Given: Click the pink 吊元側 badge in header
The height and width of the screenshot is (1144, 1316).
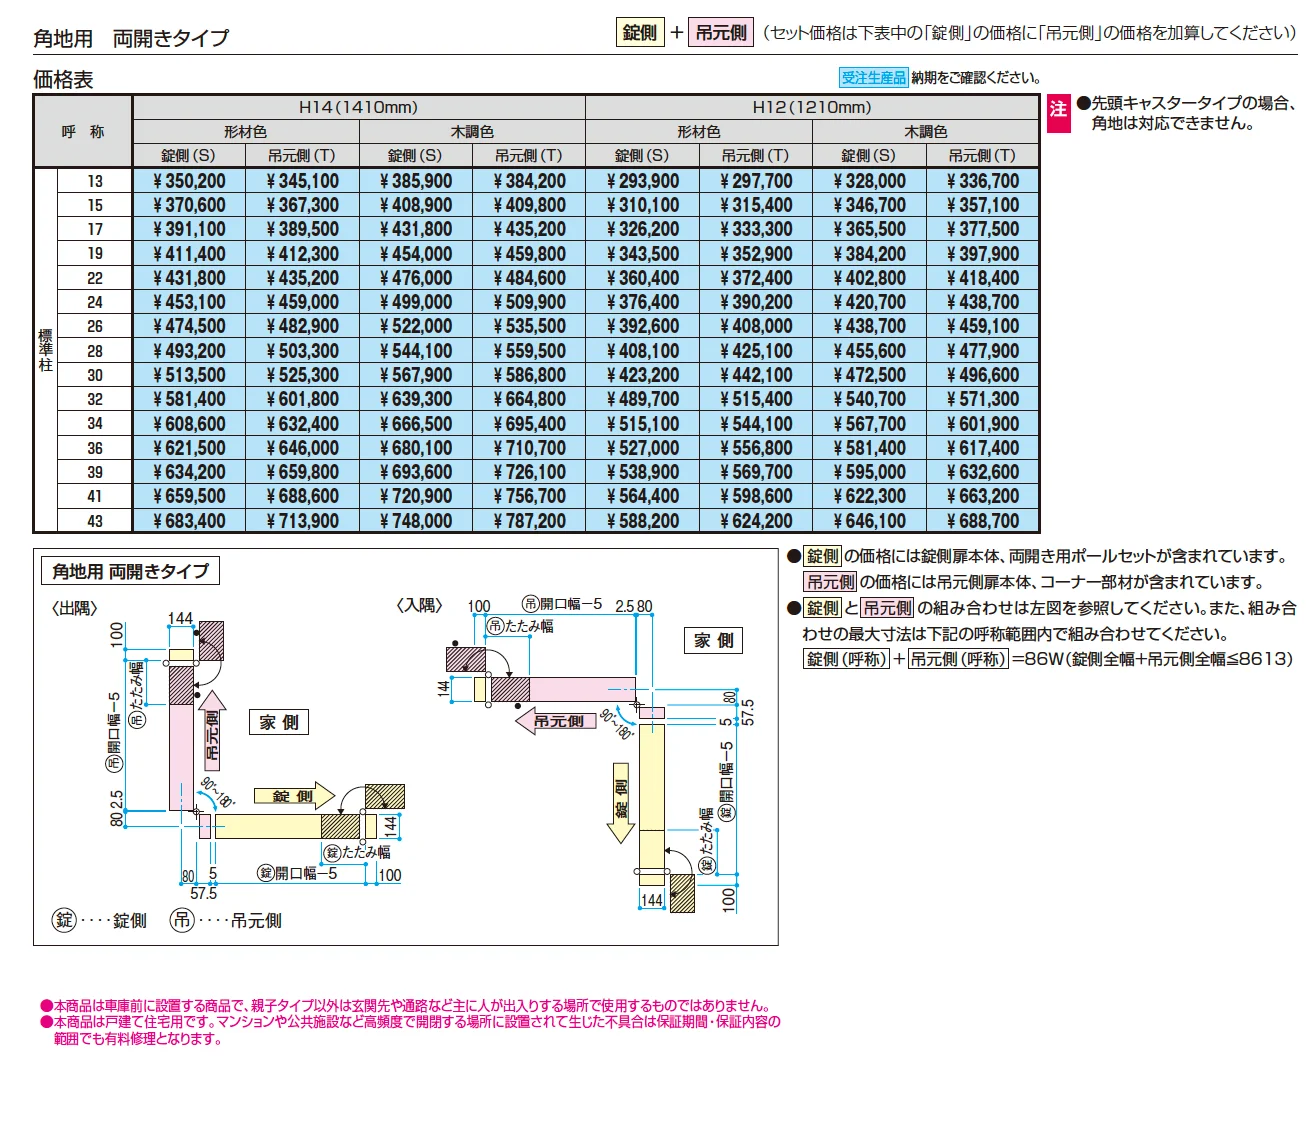Looking at the screenshot, I should tap(721, 33).
